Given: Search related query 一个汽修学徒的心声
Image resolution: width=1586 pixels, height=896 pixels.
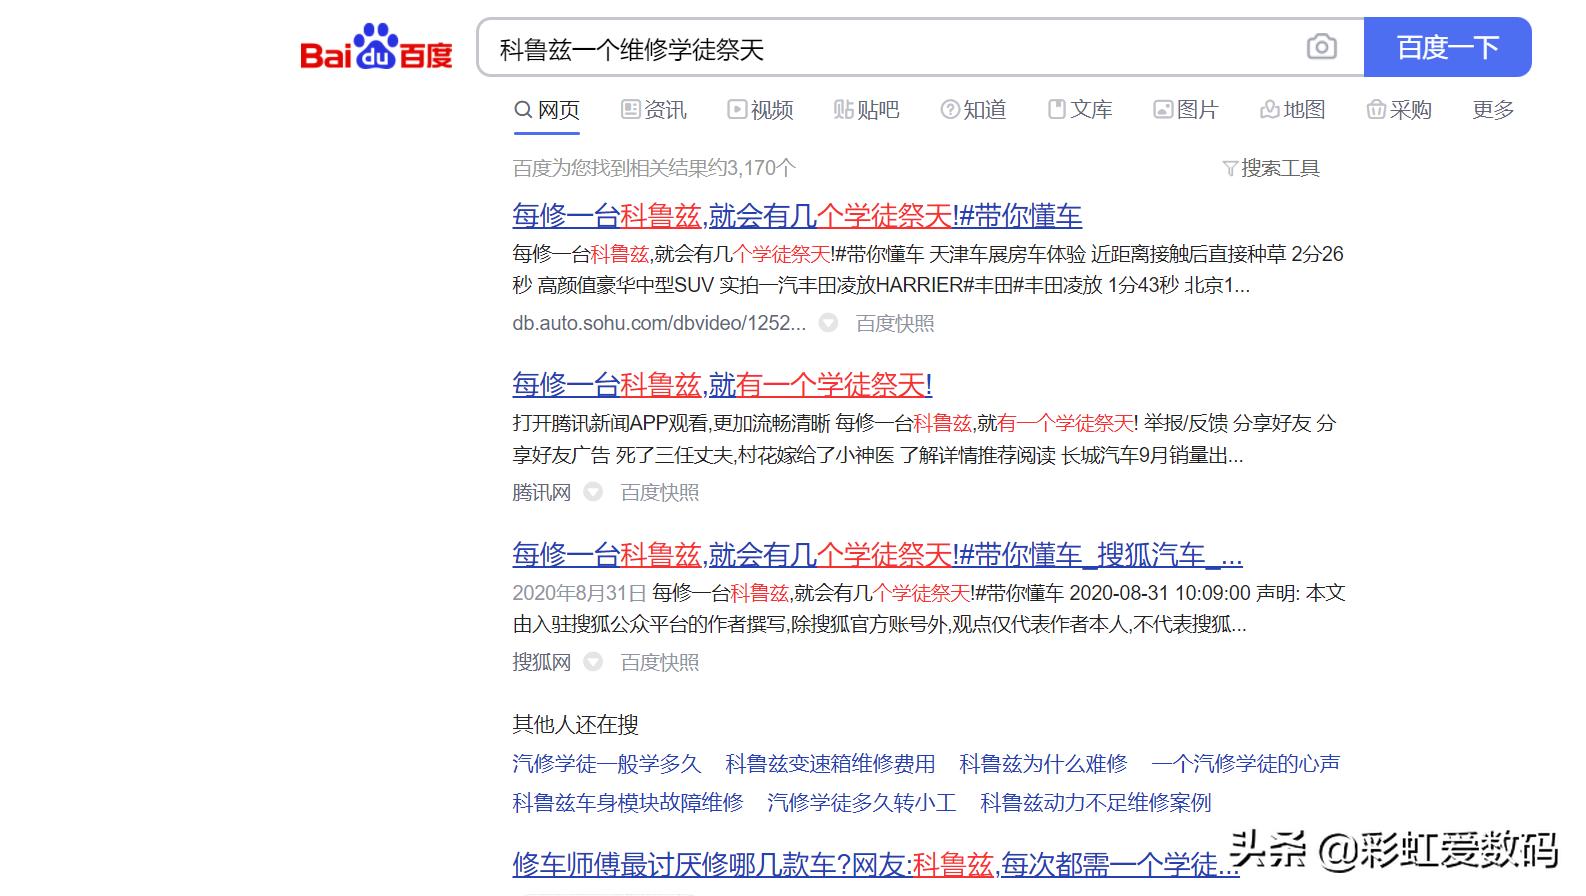Looking at the screenshot, I should [1245, 764].
